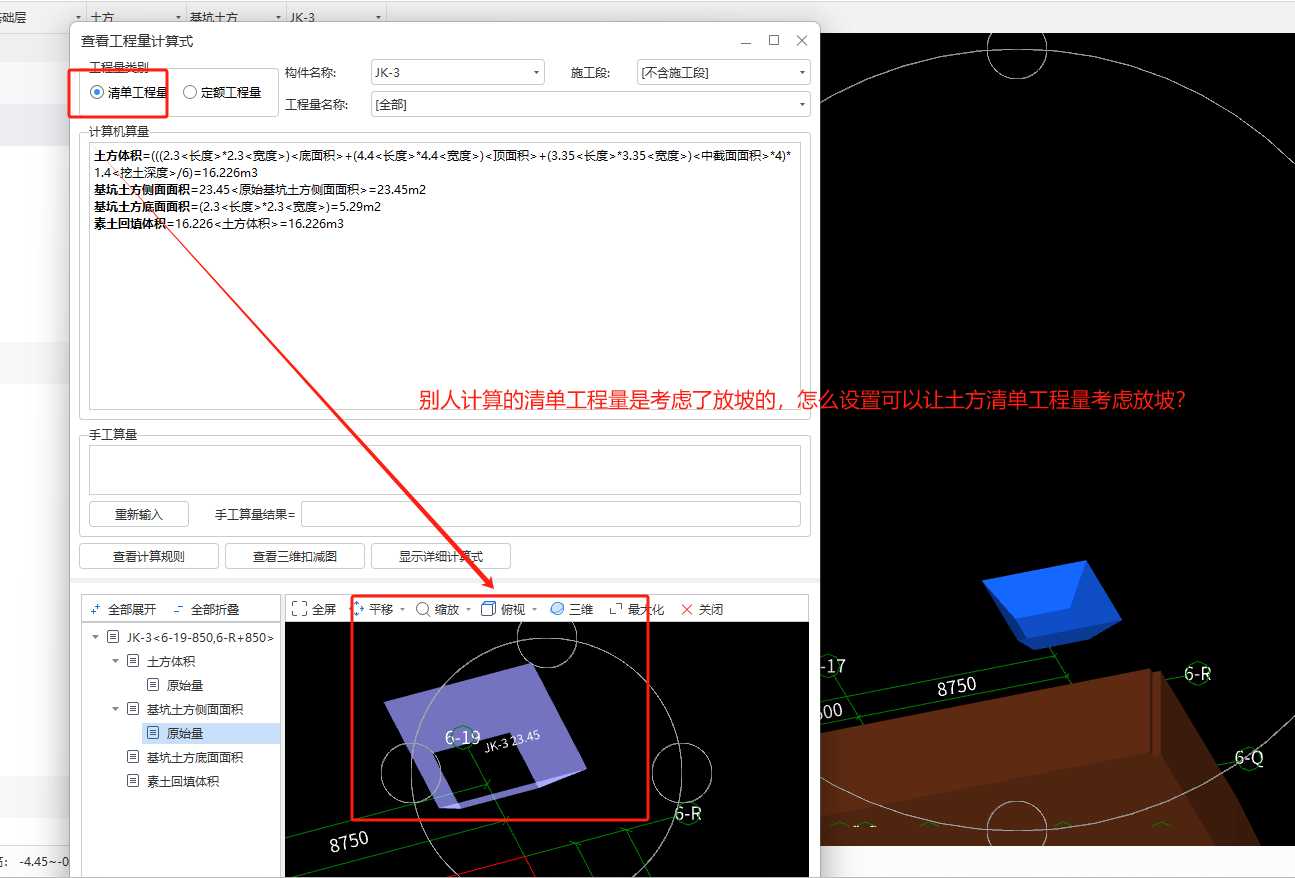
Task: Click the 基坑土方底面面积 document icon
Action: pos(133,757)
